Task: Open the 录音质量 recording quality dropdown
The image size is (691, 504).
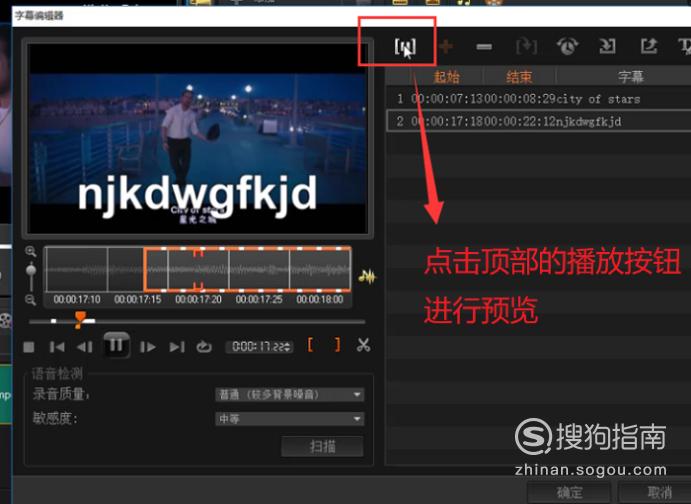Action: pos(290,394)
